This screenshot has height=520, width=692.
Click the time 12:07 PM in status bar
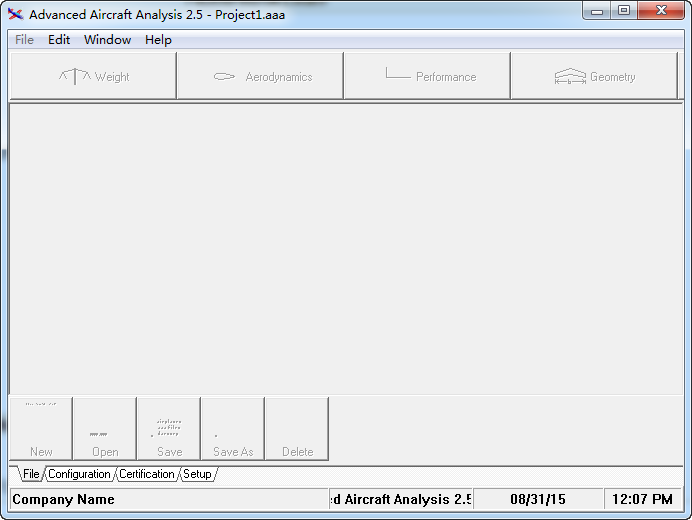[x=642, y=499]
